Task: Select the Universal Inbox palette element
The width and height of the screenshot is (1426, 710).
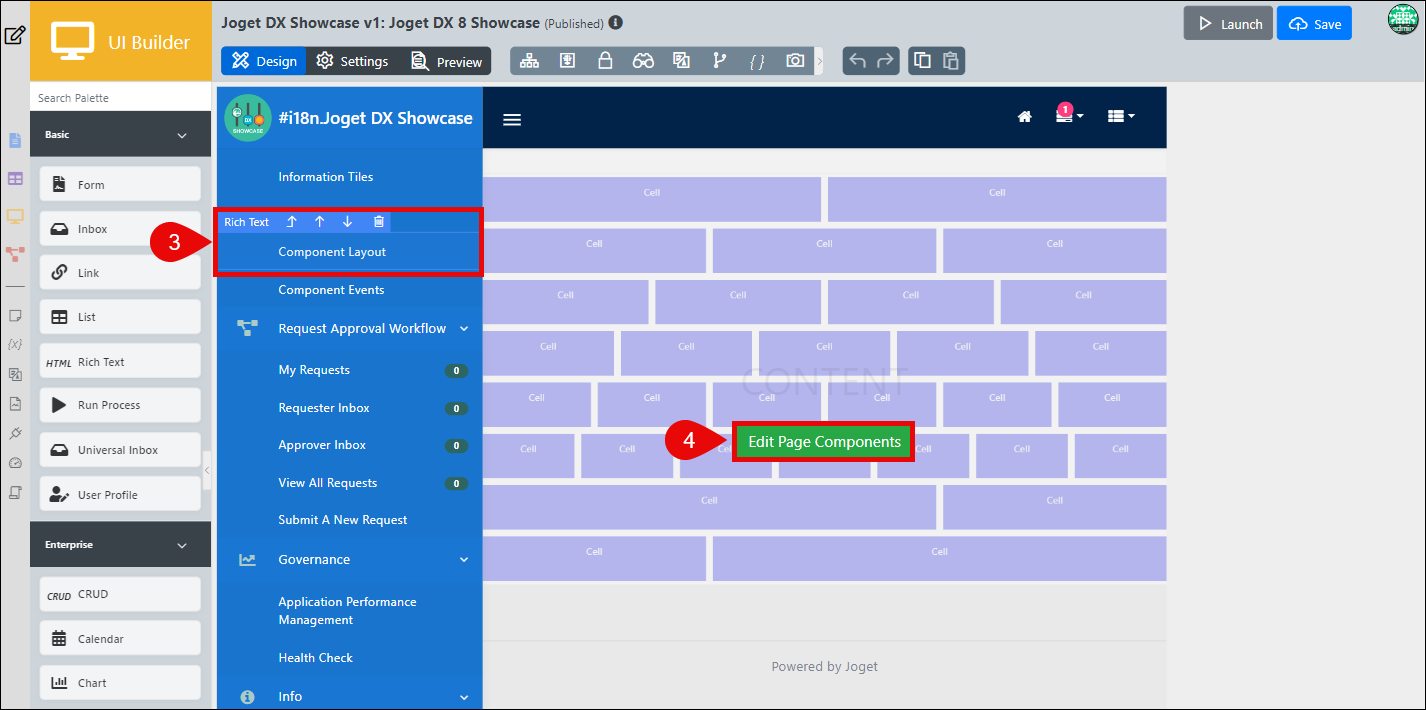Action: [x=120, y=450]
